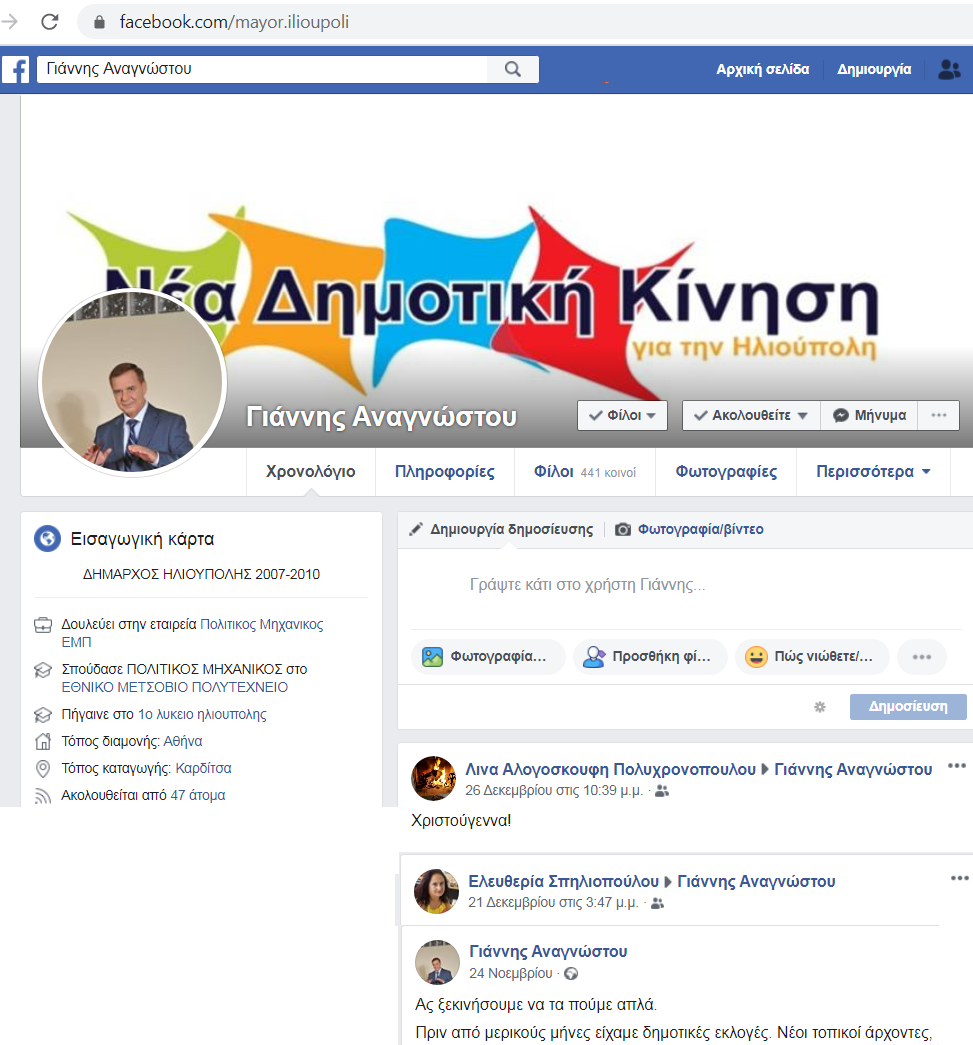Go to Αρχική σελίδα in top bar
The height and width of the screenshot is (1045, 973).
coord(762,69)
